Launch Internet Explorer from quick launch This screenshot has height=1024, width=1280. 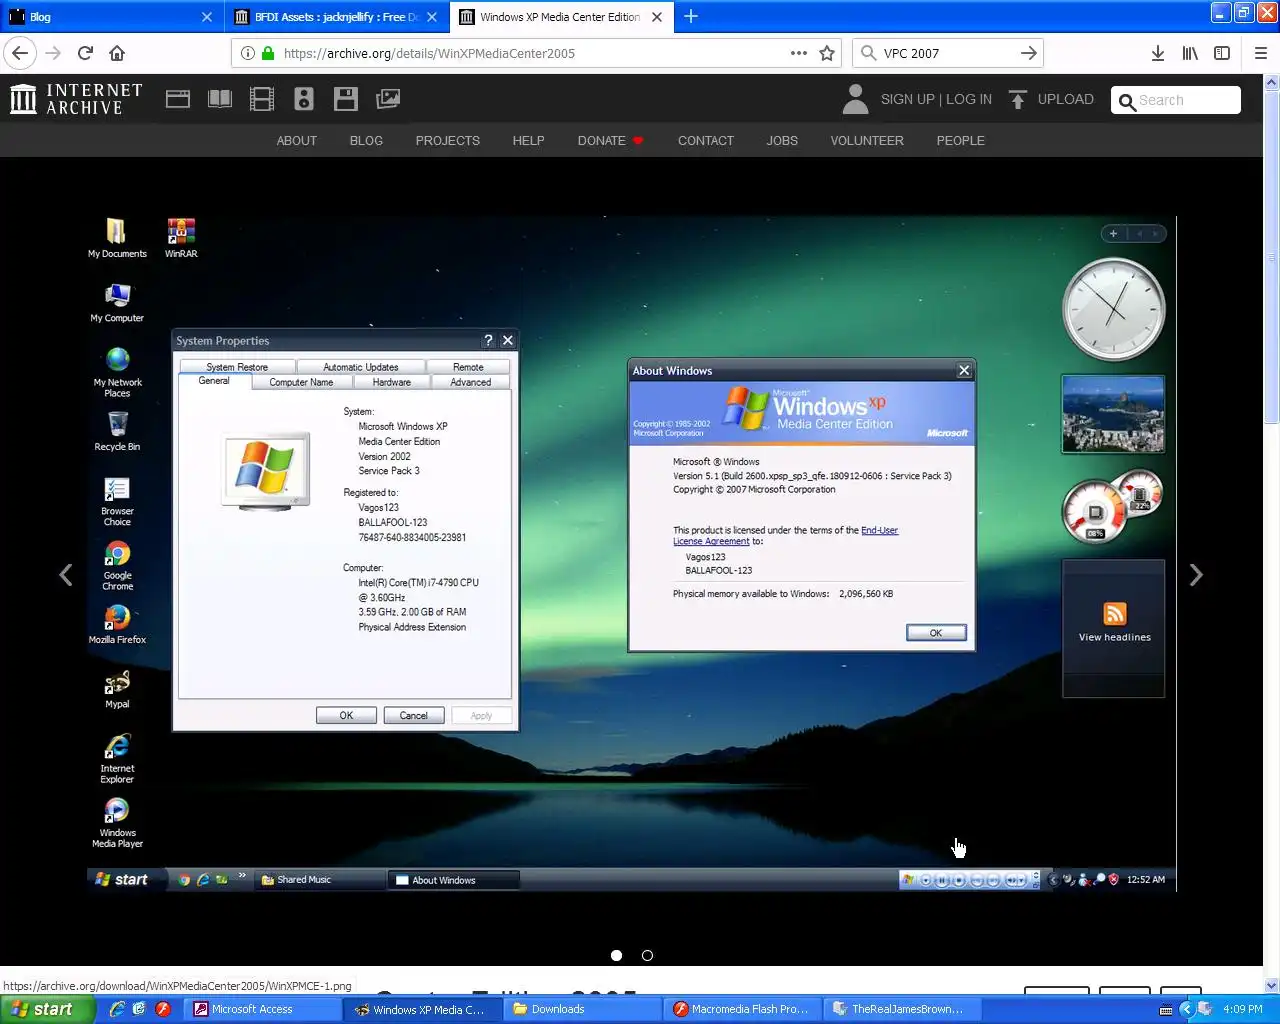tap(117, 1009)
